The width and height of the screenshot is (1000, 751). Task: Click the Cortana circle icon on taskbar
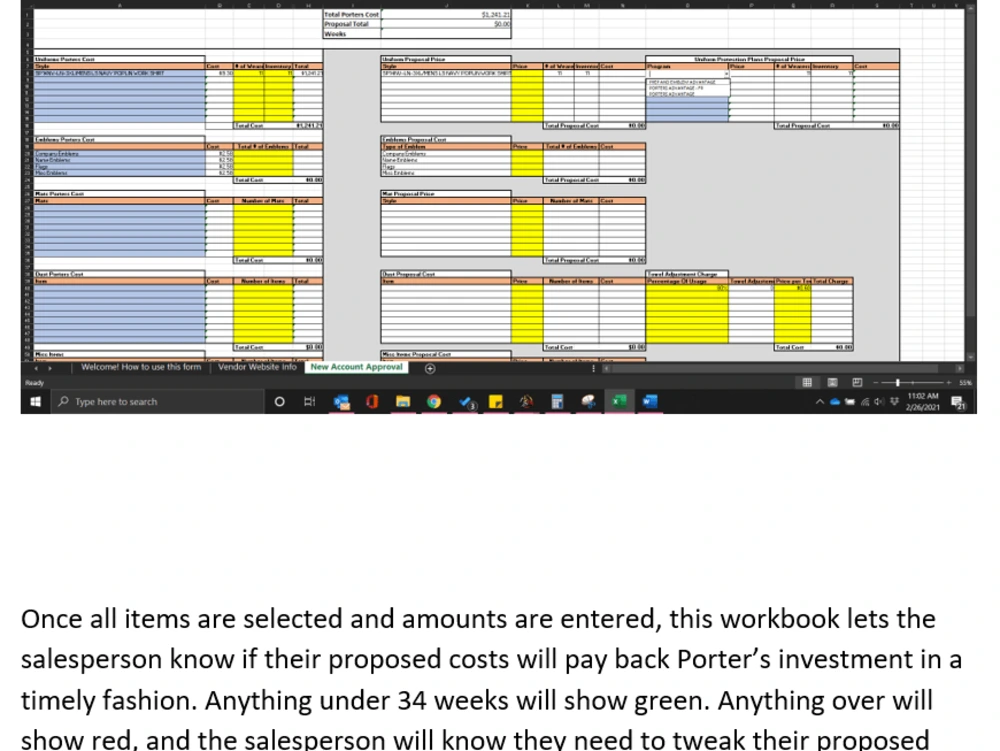pyautogui.click(x=279, y=402)
